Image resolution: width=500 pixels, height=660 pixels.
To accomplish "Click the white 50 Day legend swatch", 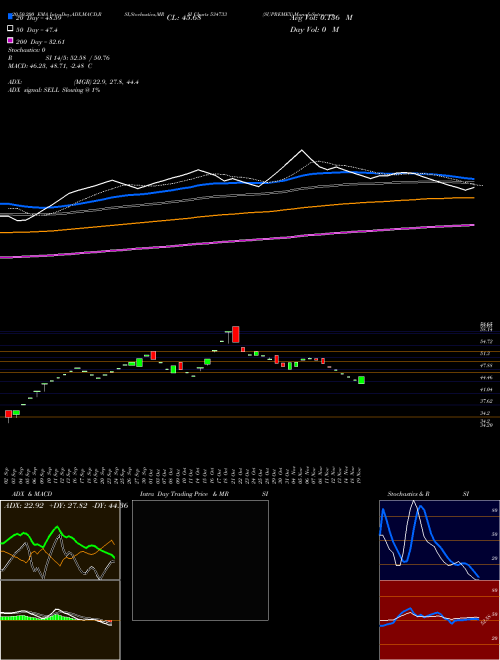I will 10,29.
